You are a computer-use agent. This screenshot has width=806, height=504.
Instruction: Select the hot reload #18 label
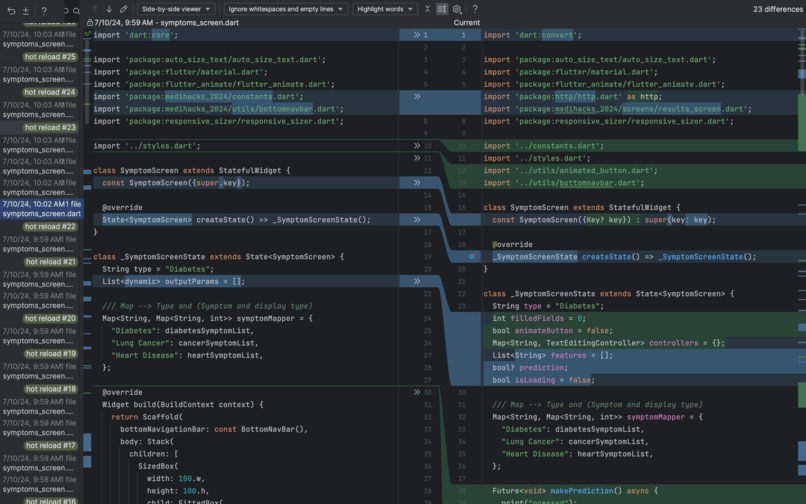click(50, 389)
